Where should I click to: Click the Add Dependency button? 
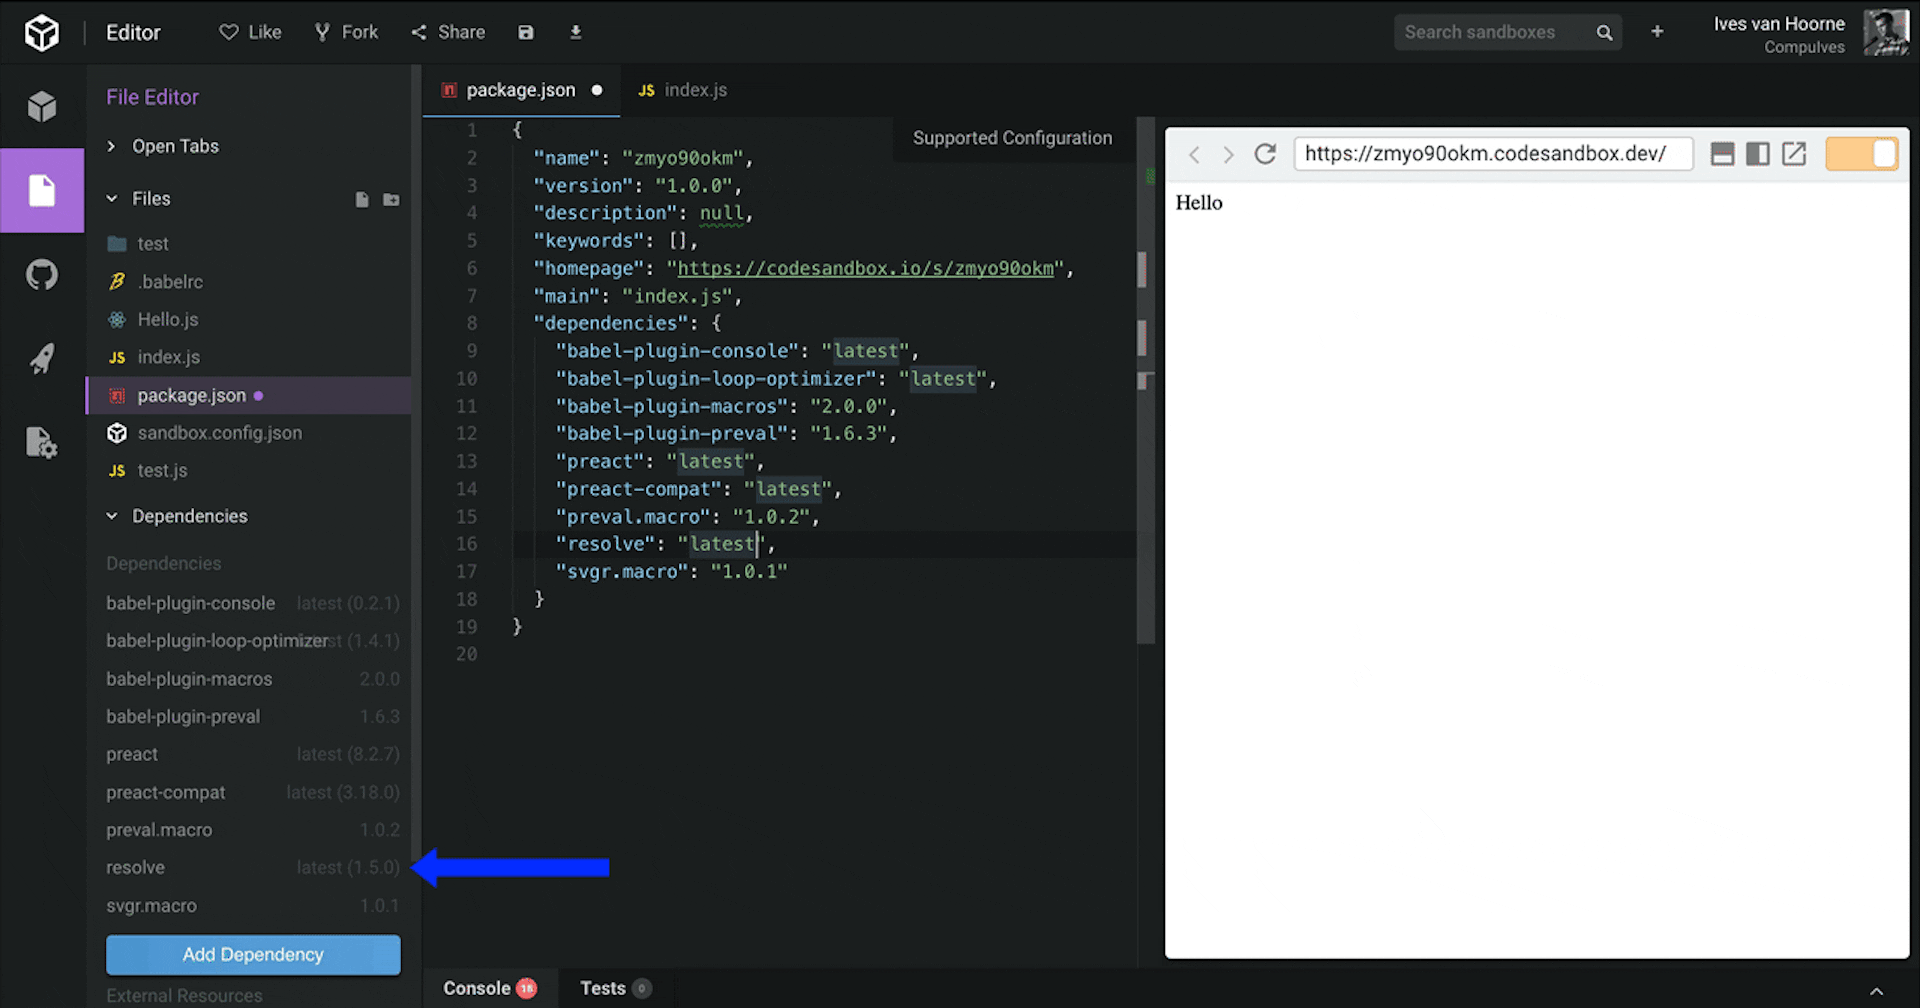pos(252,954)
